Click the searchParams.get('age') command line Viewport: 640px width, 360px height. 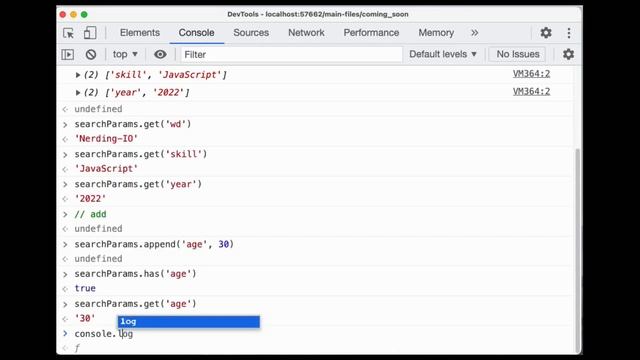[135, 304]
